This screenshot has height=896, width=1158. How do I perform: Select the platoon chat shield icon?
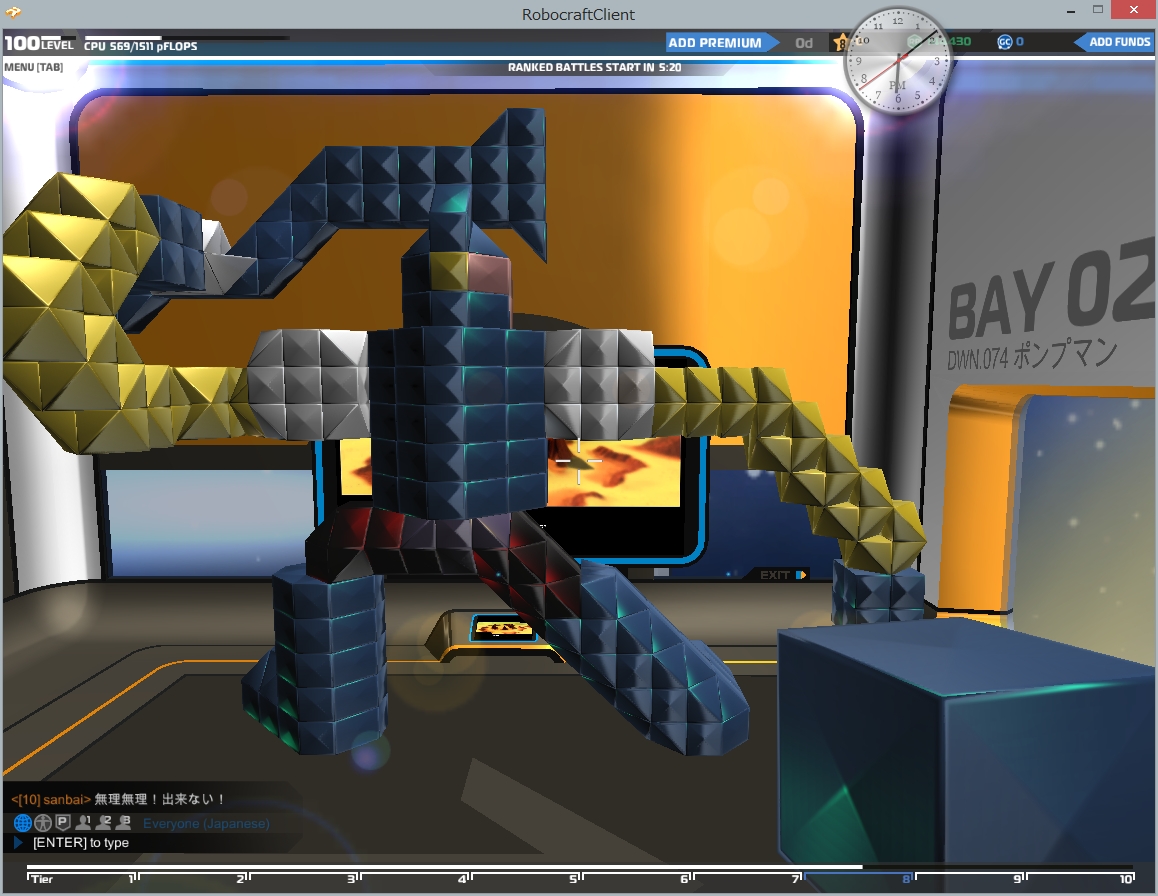point(63,821)
